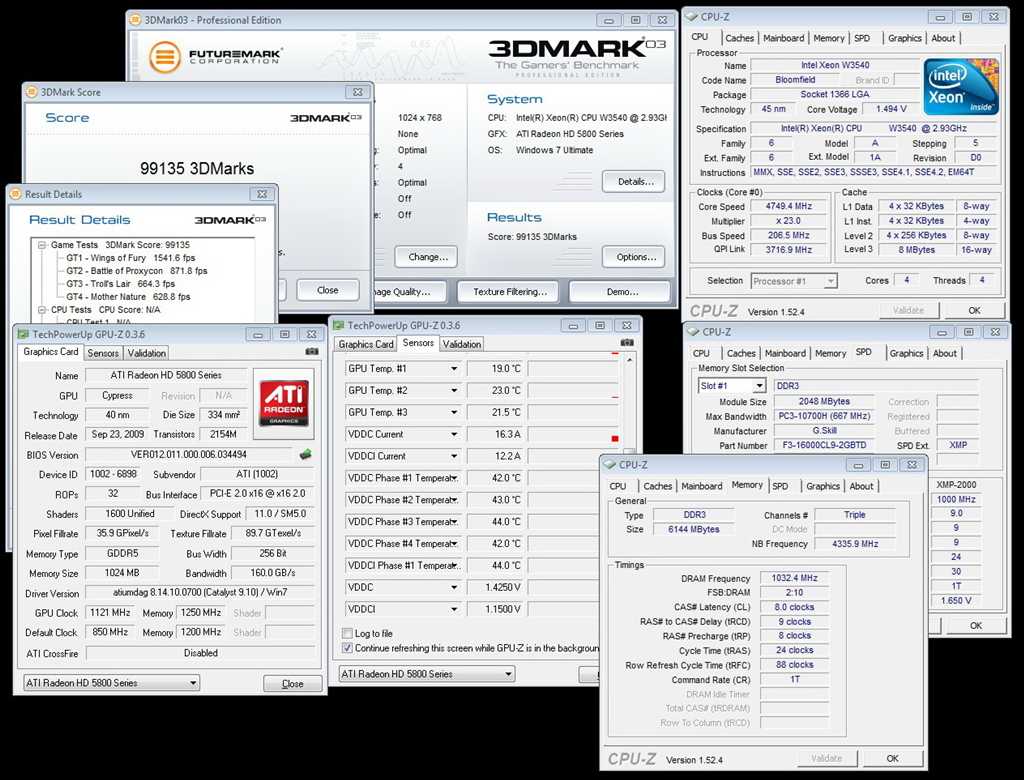Click the 3DMark Score window title icon
This screenshot has width=1024, height=780.
(31, 92)
